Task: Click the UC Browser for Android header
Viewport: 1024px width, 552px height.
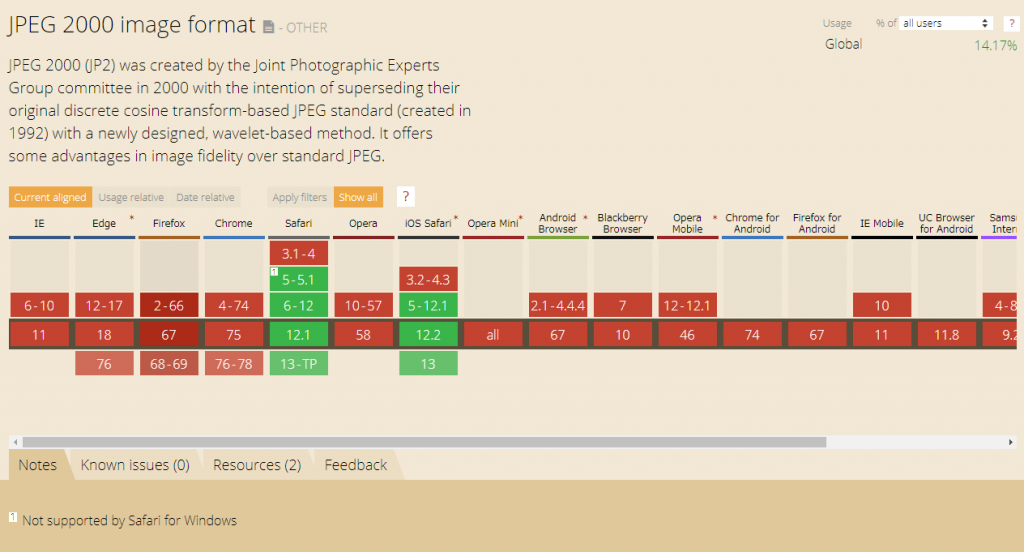Action: [946, 223]
